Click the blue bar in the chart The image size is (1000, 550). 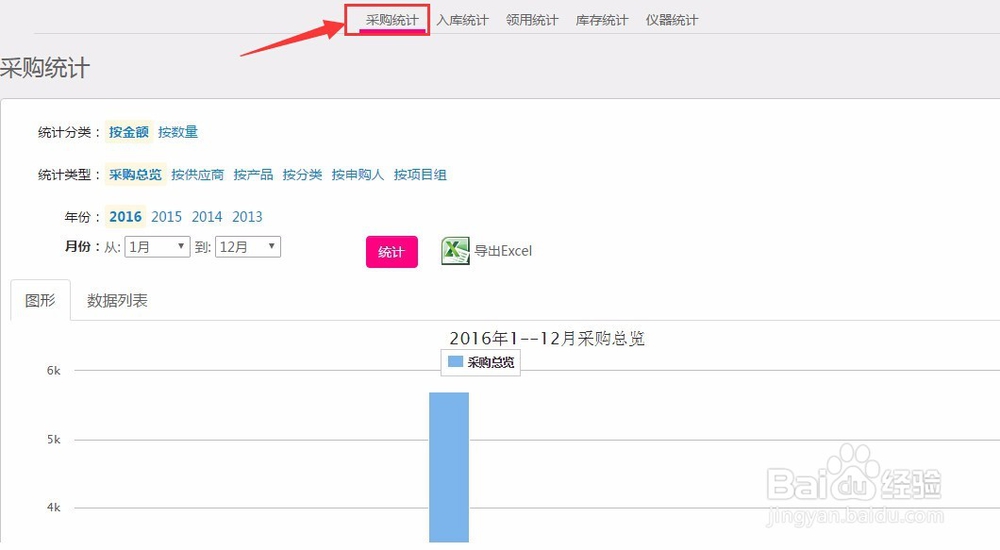click(x=449, y=467)
